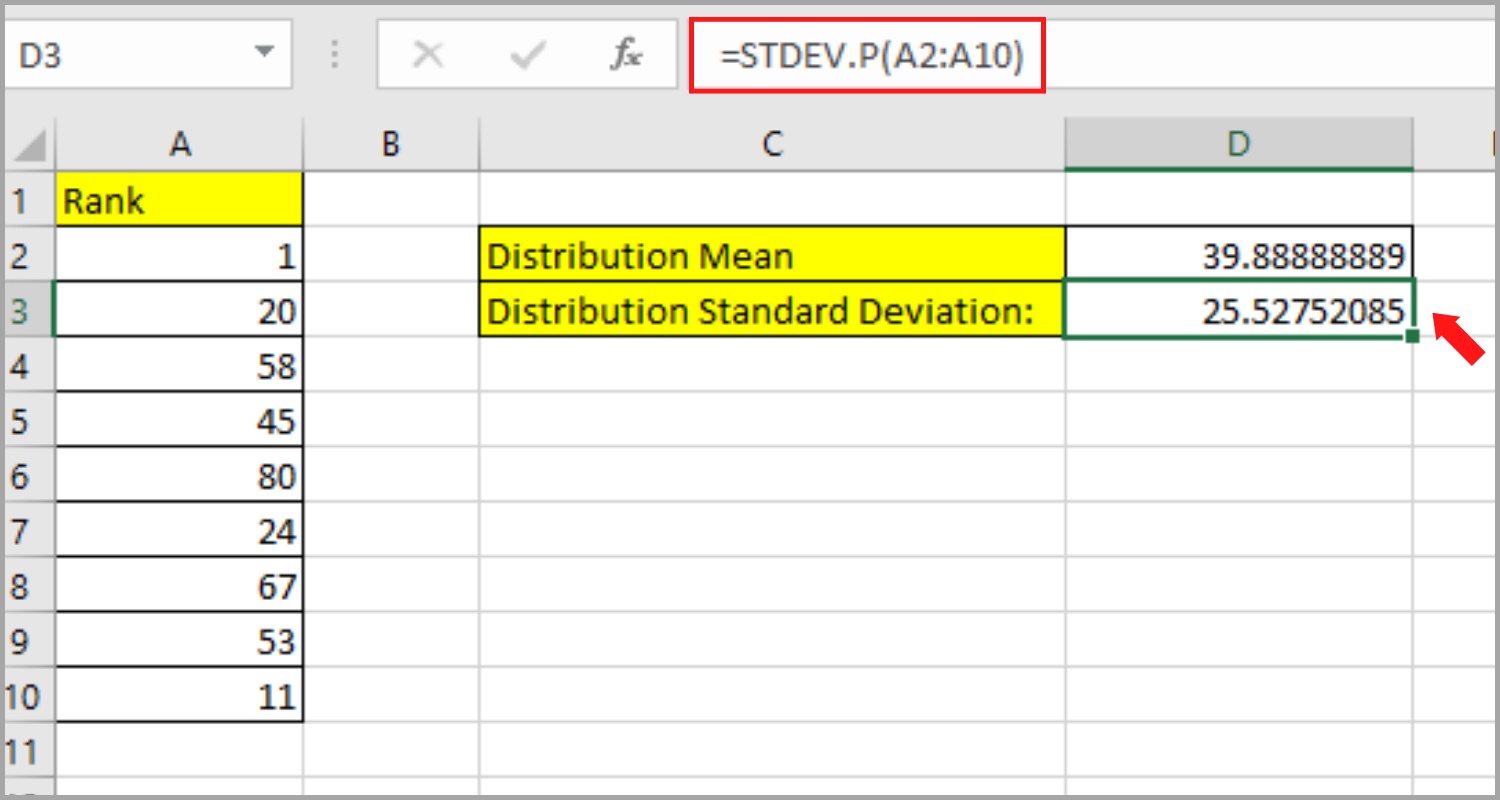Click the Select All triangle above row headers
Image resolution: width=1500 pixels, height=800 pixels.
point(29,143)
